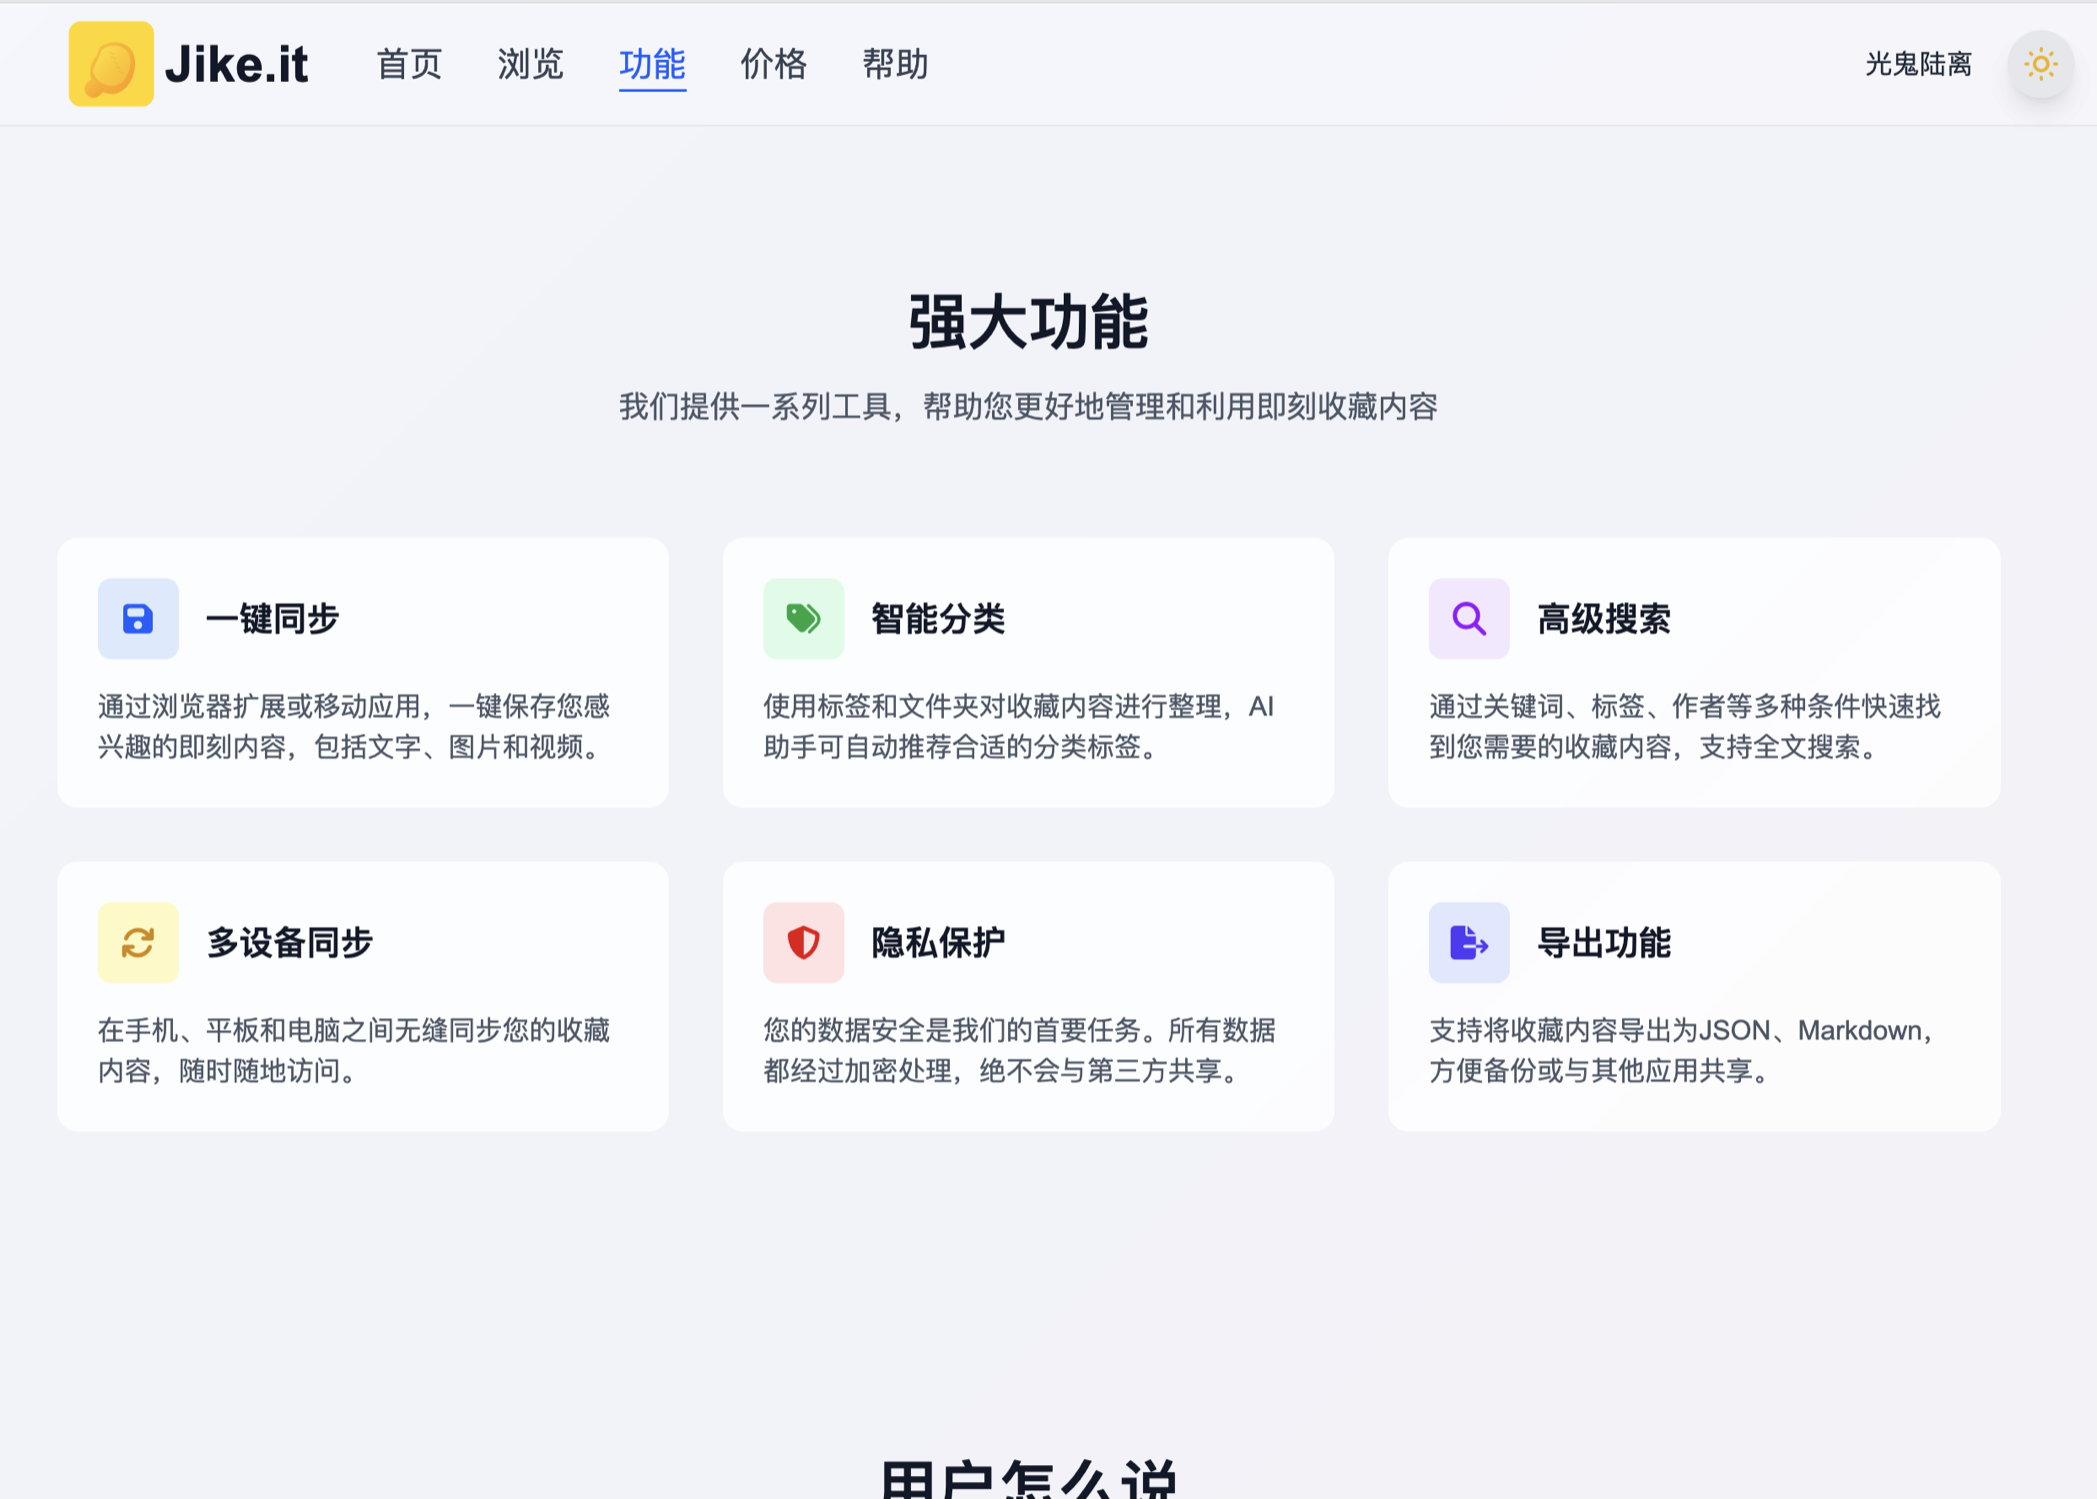Click the username 光鬼陆离

point(1918,65)
